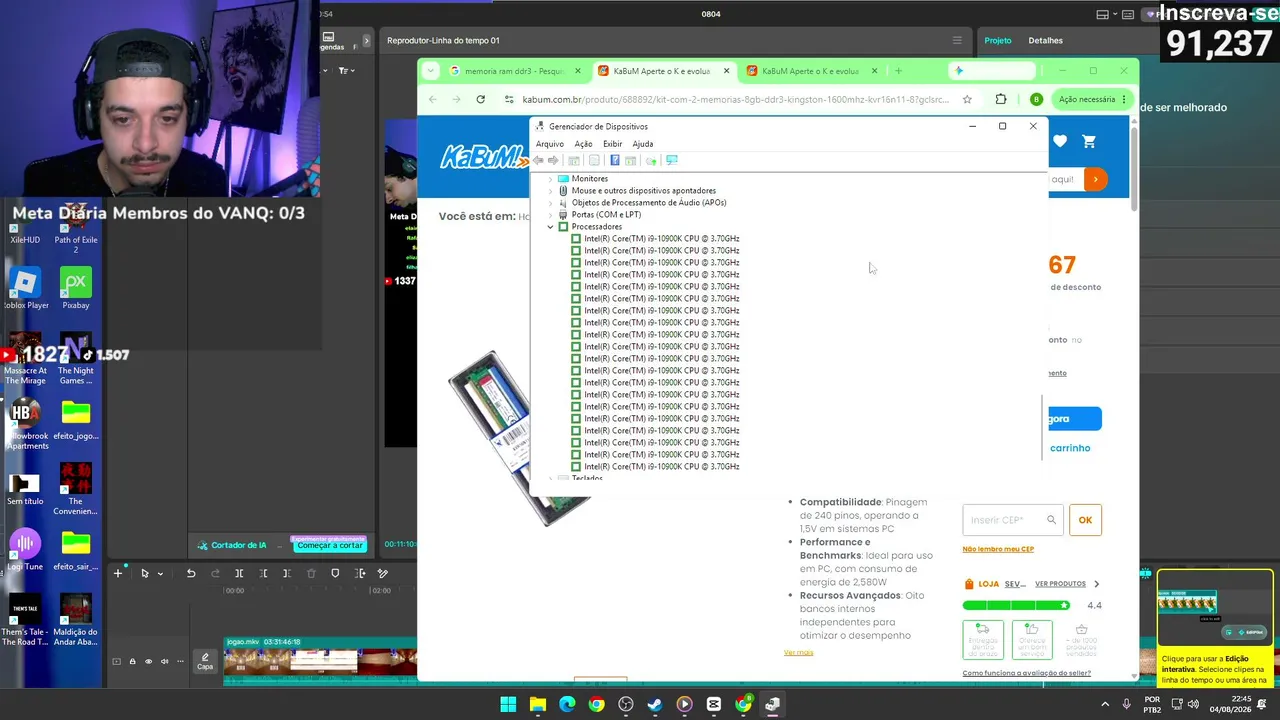The width and height of the screenshot is (1280, 720).
Task: Select the Monitores label in the device tree
Action: pos(589,179)
